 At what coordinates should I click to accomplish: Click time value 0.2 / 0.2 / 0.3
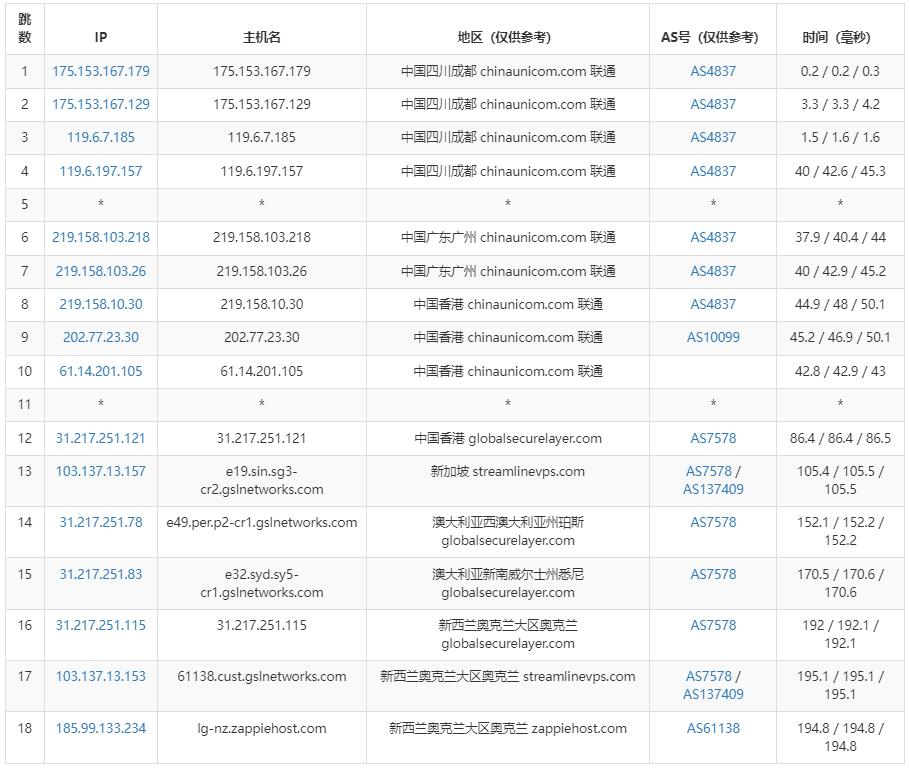(x=840, y=71)
